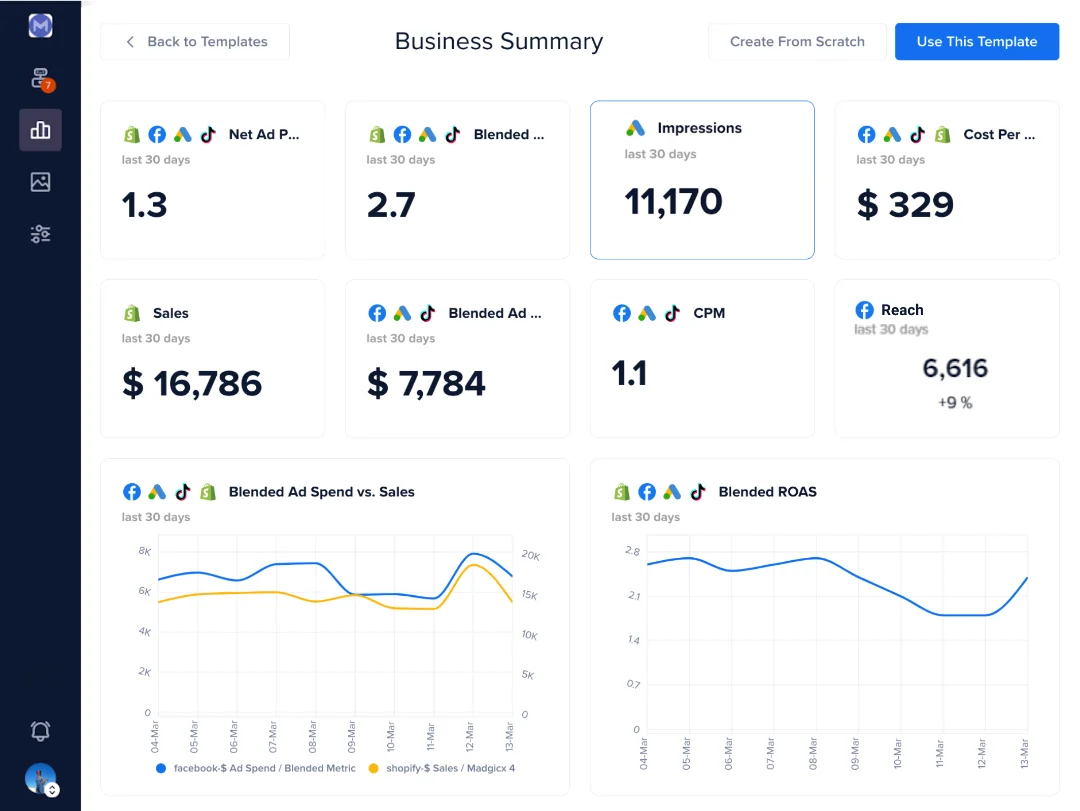Toggle shopify-$ Sales legend yellow dot
Screen dimensions: 1080x811
[373, 768]
